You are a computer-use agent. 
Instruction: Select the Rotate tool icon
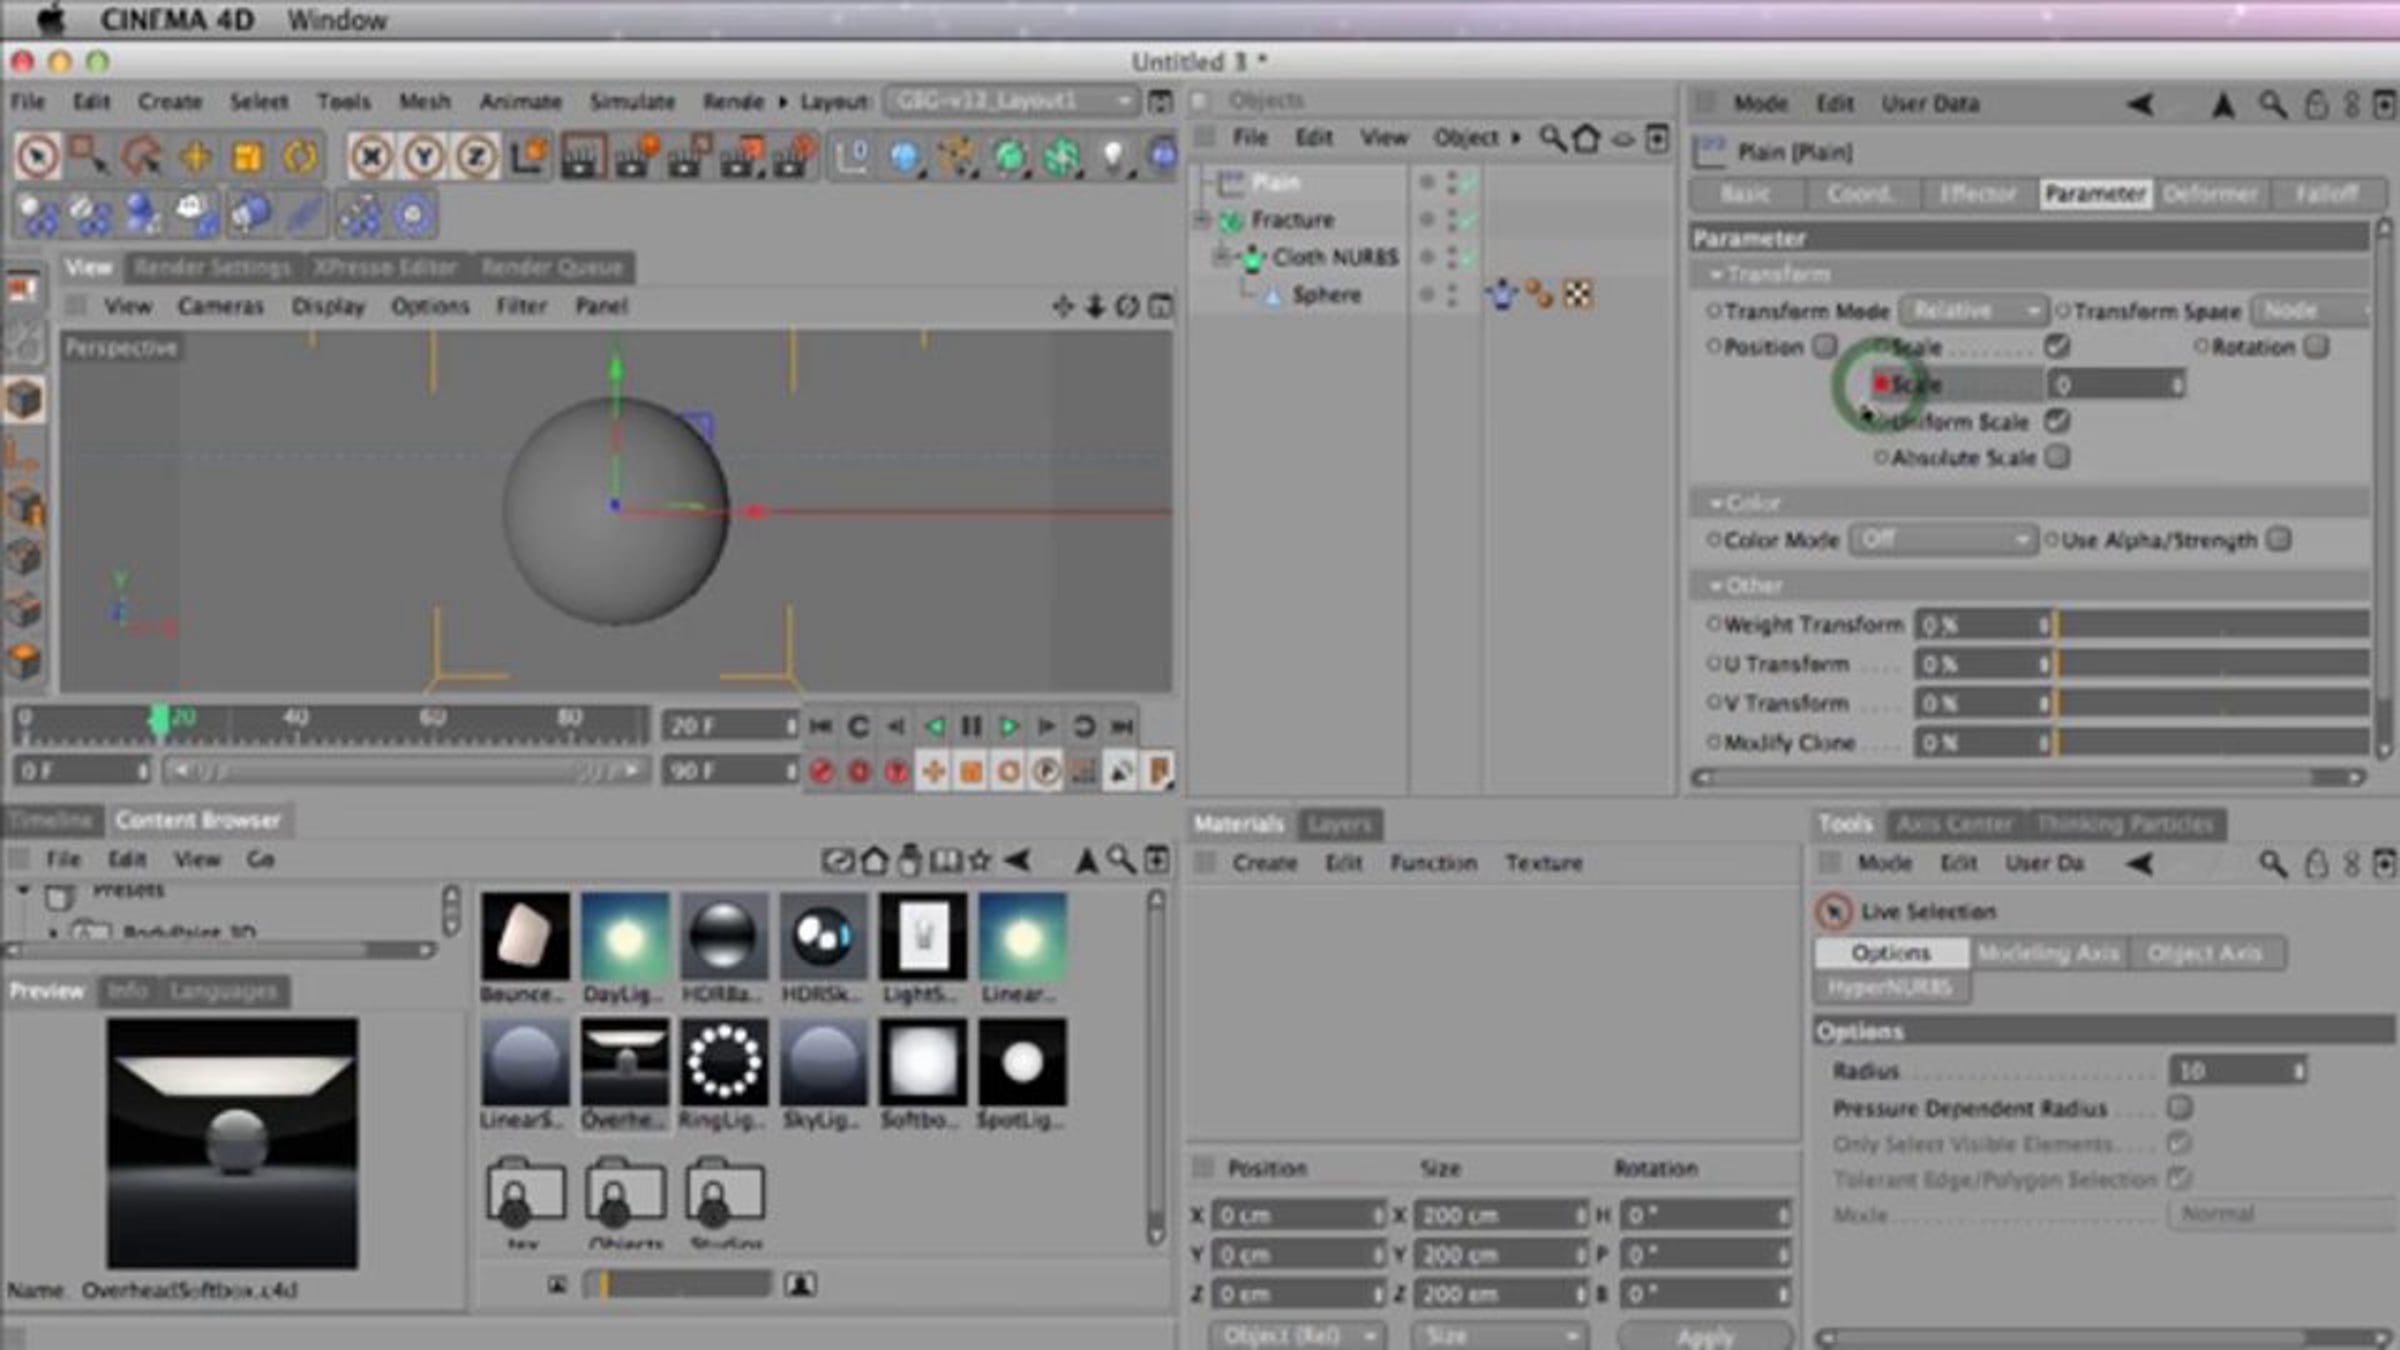(x=299, y=157)
